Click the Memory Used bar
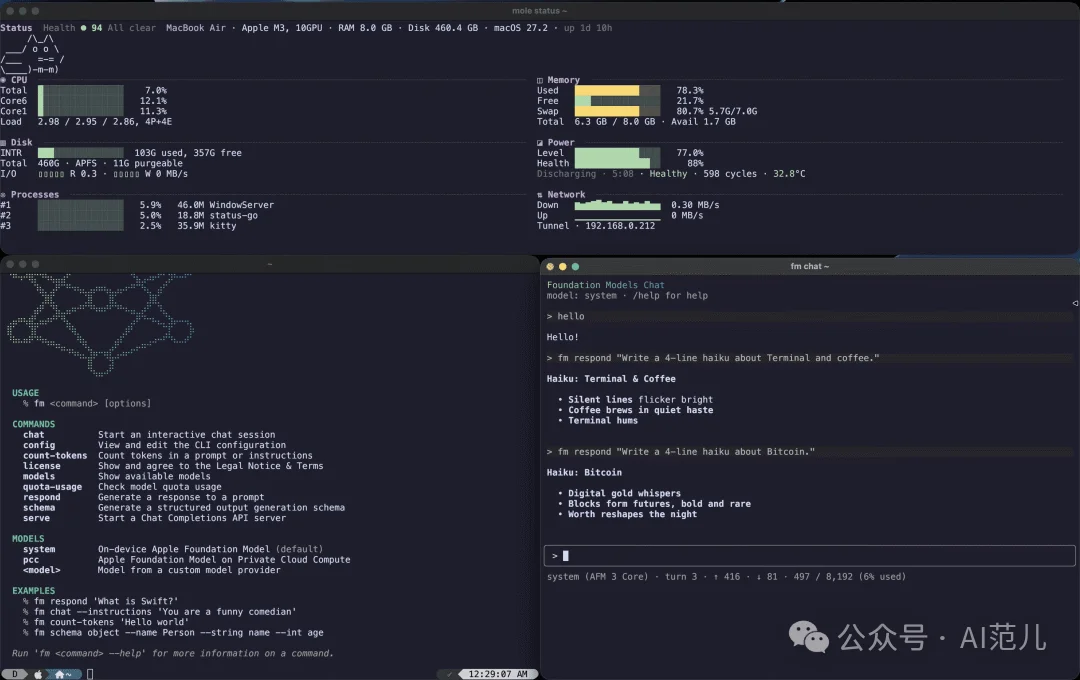The height and width of the screenshot is (680, 1080). [617, 90]
